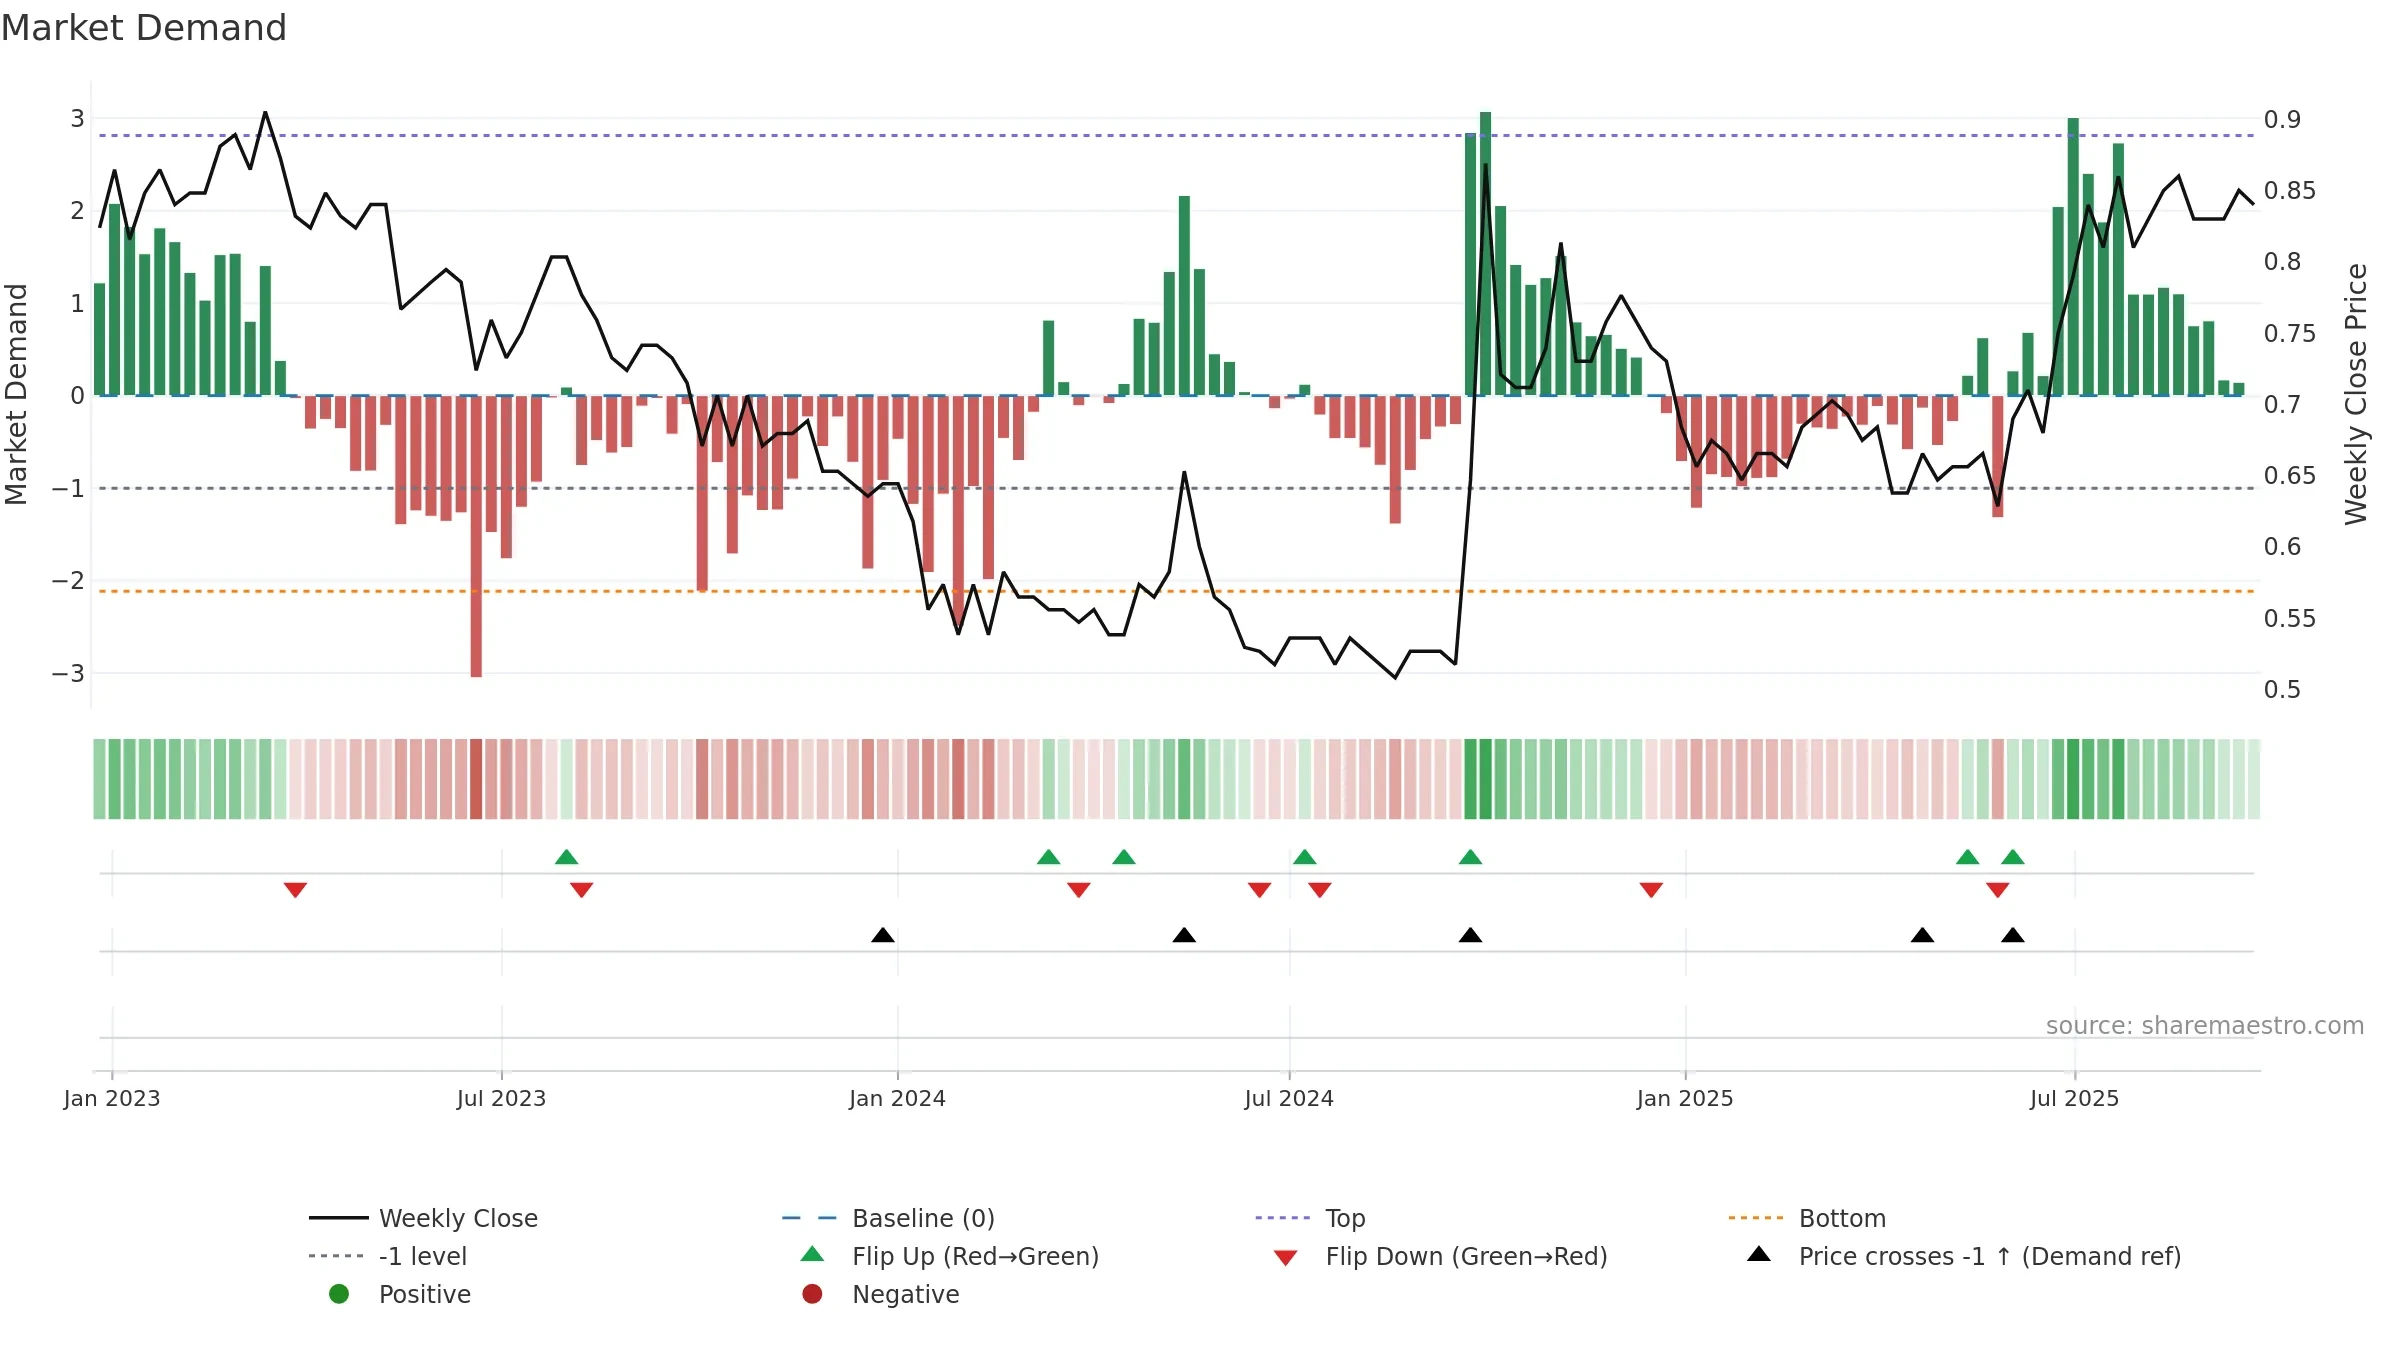The height and width of the screenshot is (1350, 2400).
Task: Click the Negative legend entry
Action: tap(880, 1294)
